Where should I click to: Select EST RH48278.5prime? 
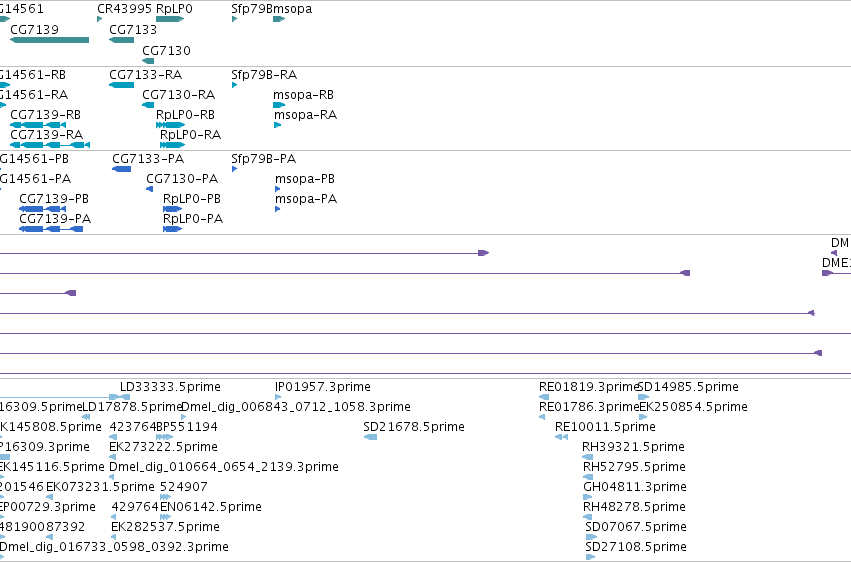[x=588, y=518]
